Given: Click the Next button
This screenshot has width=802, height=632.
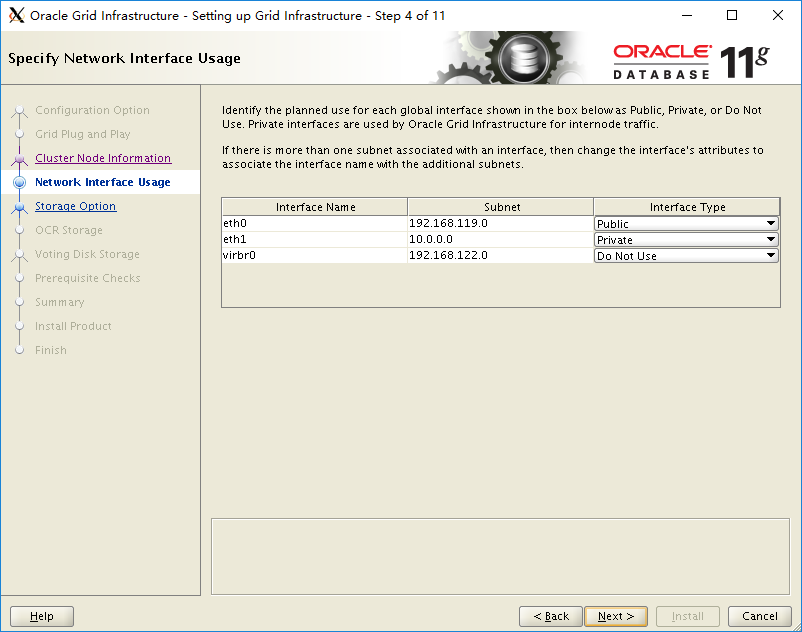Looking at the screenshot, I should pos(616,616).
